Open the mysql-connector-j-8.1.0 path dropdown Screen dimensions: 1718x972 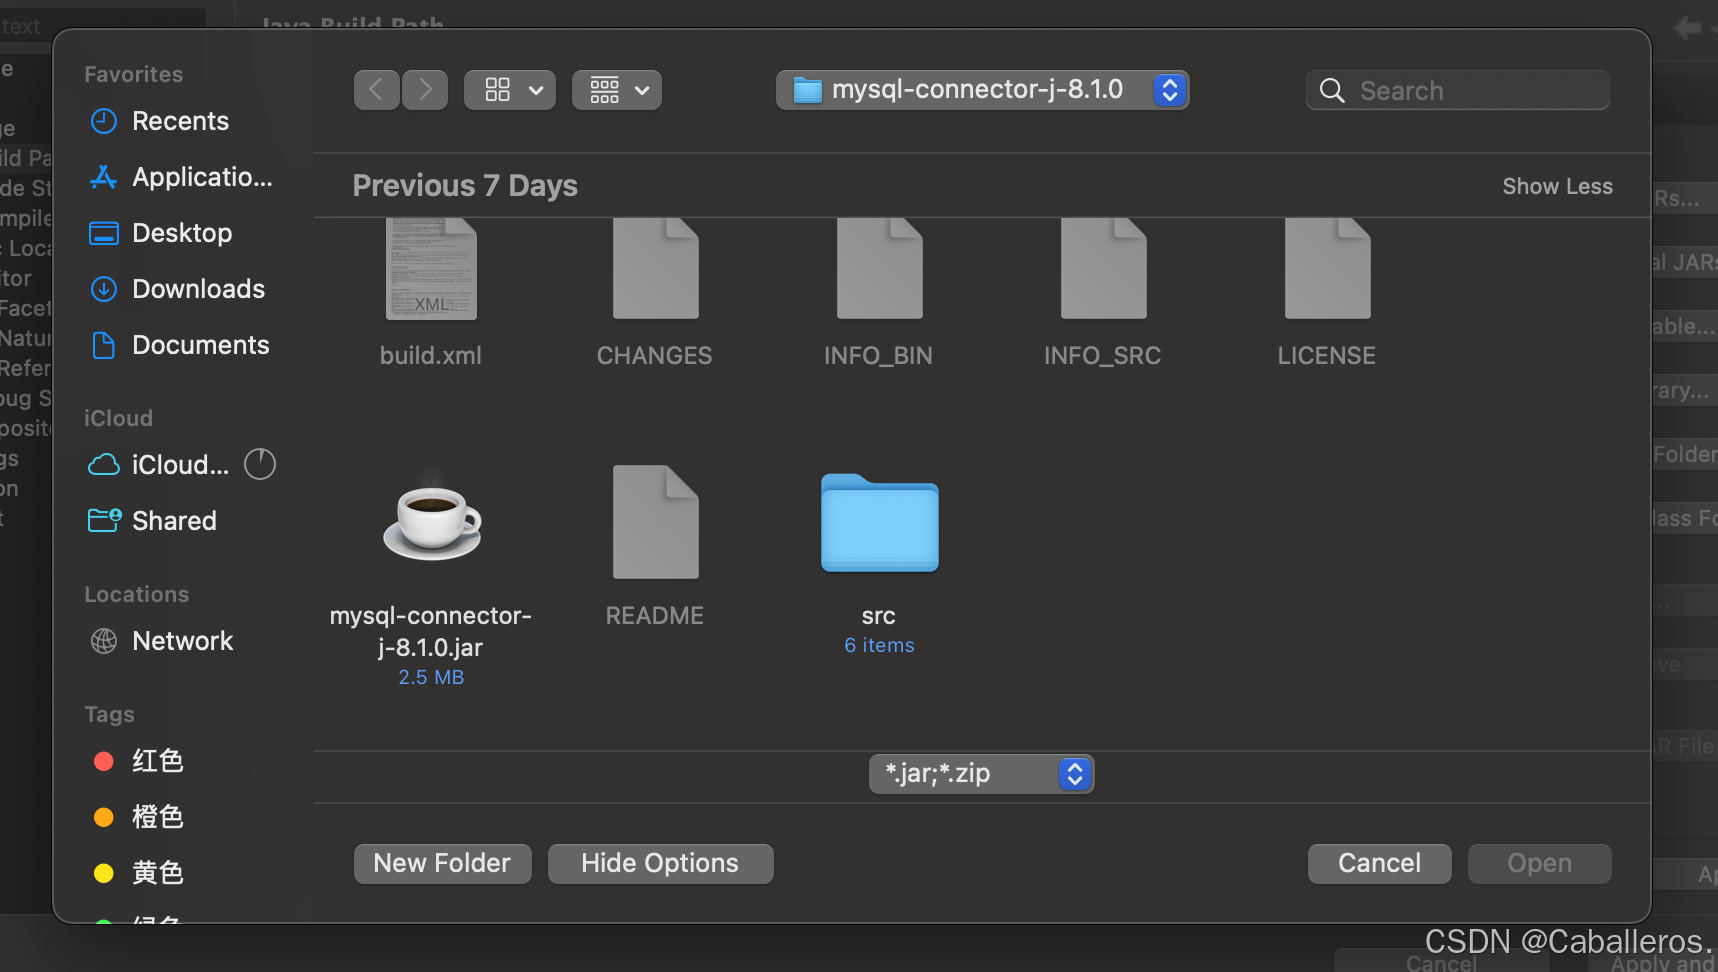pos(981,89)
